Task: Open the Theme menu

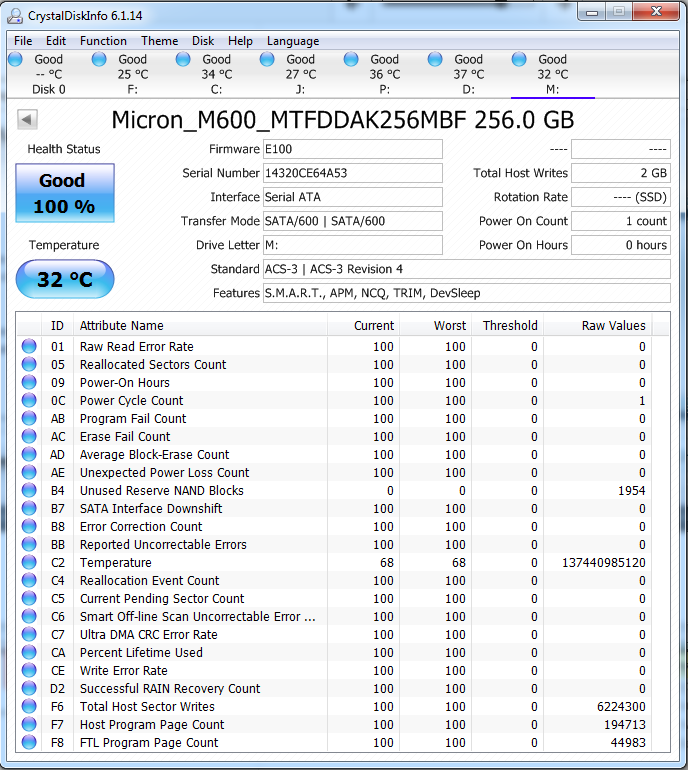Action: tap(159, 41)
